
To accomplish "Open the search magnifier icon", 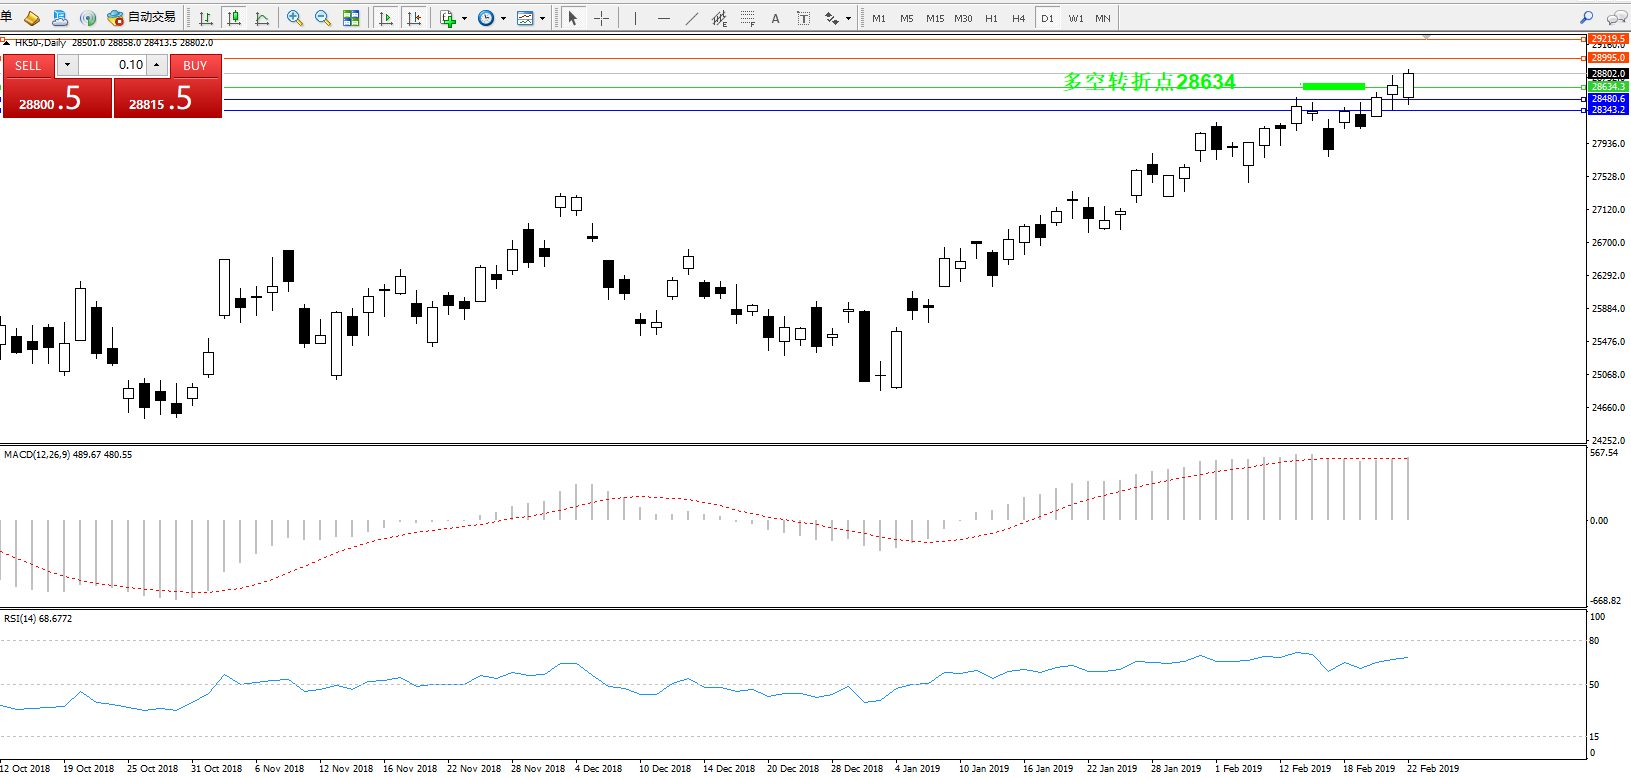I will [x=1586, y=18].
